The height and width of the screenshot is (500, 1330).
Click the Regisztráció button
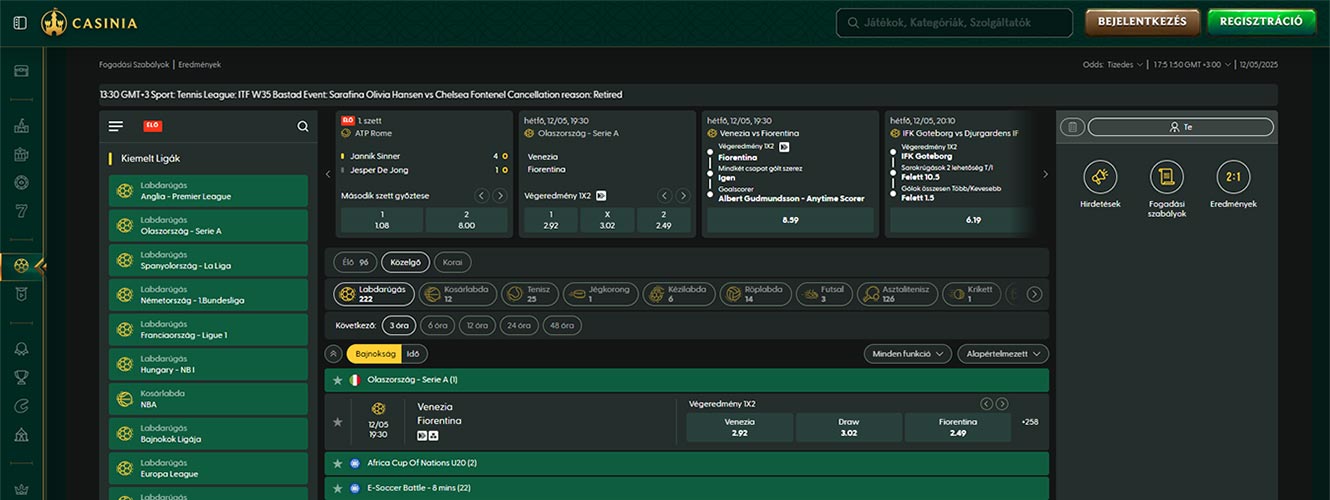[1260, 22]
